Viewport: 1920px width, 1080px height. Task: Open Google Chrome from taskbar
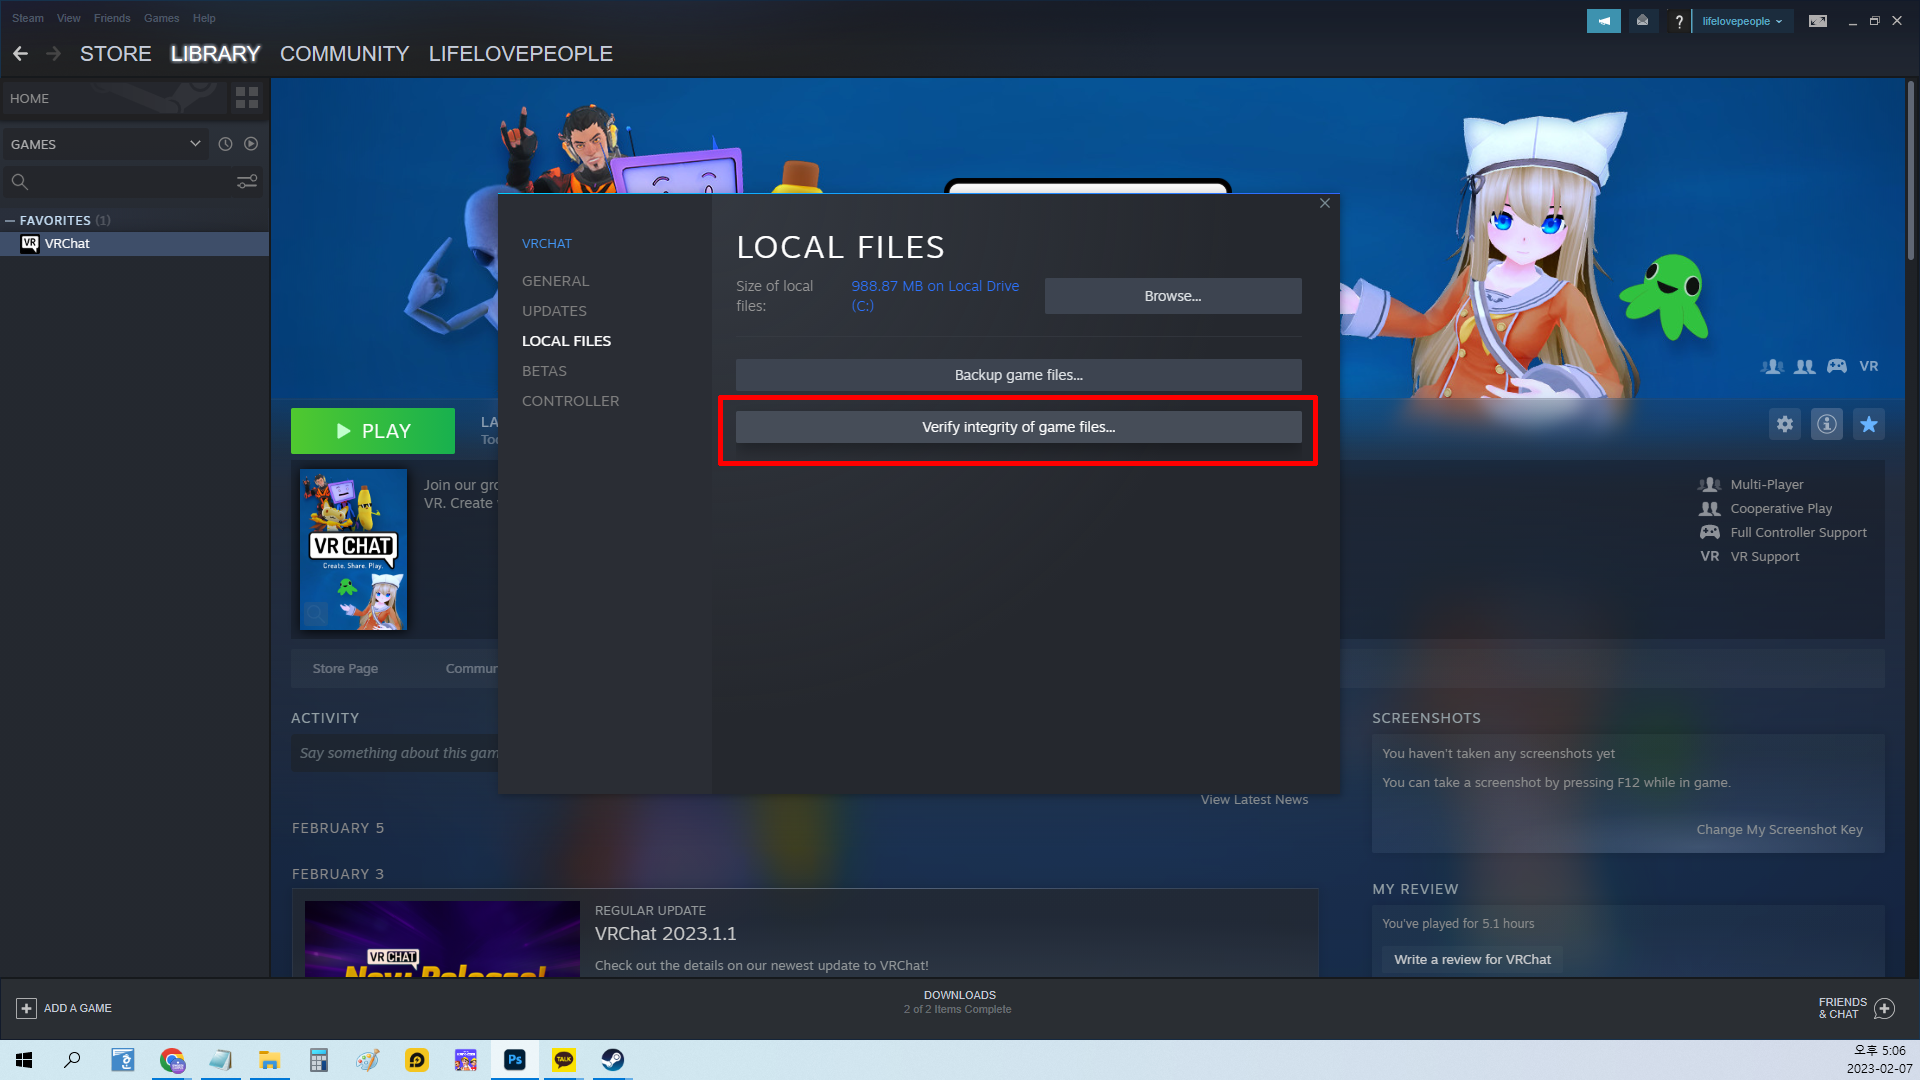[x=172, y=1060]
